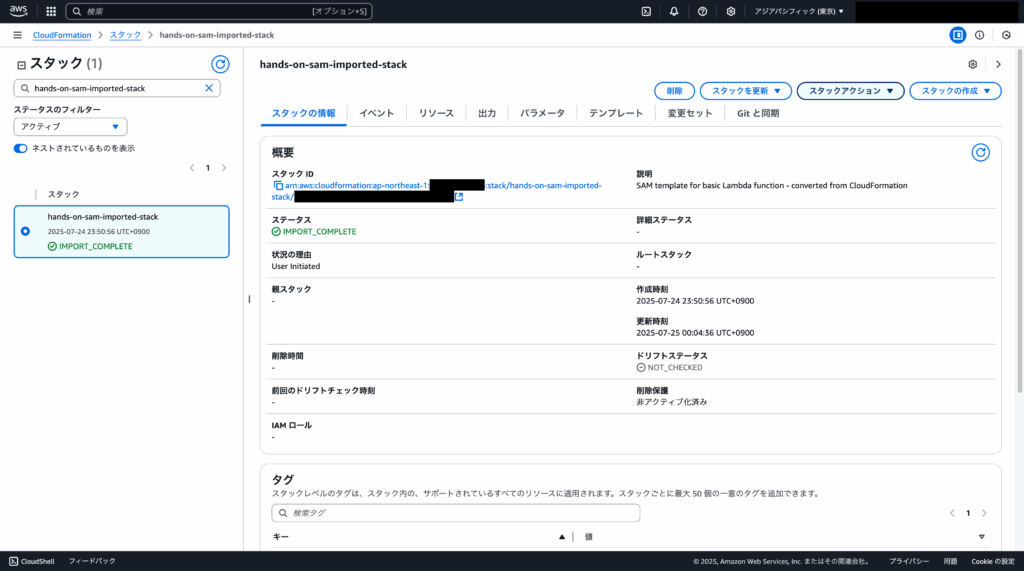Focus the stack name search field
The height and width of the screenshot is (571, 1024).
pyautogui.click(x=117, y=88)
